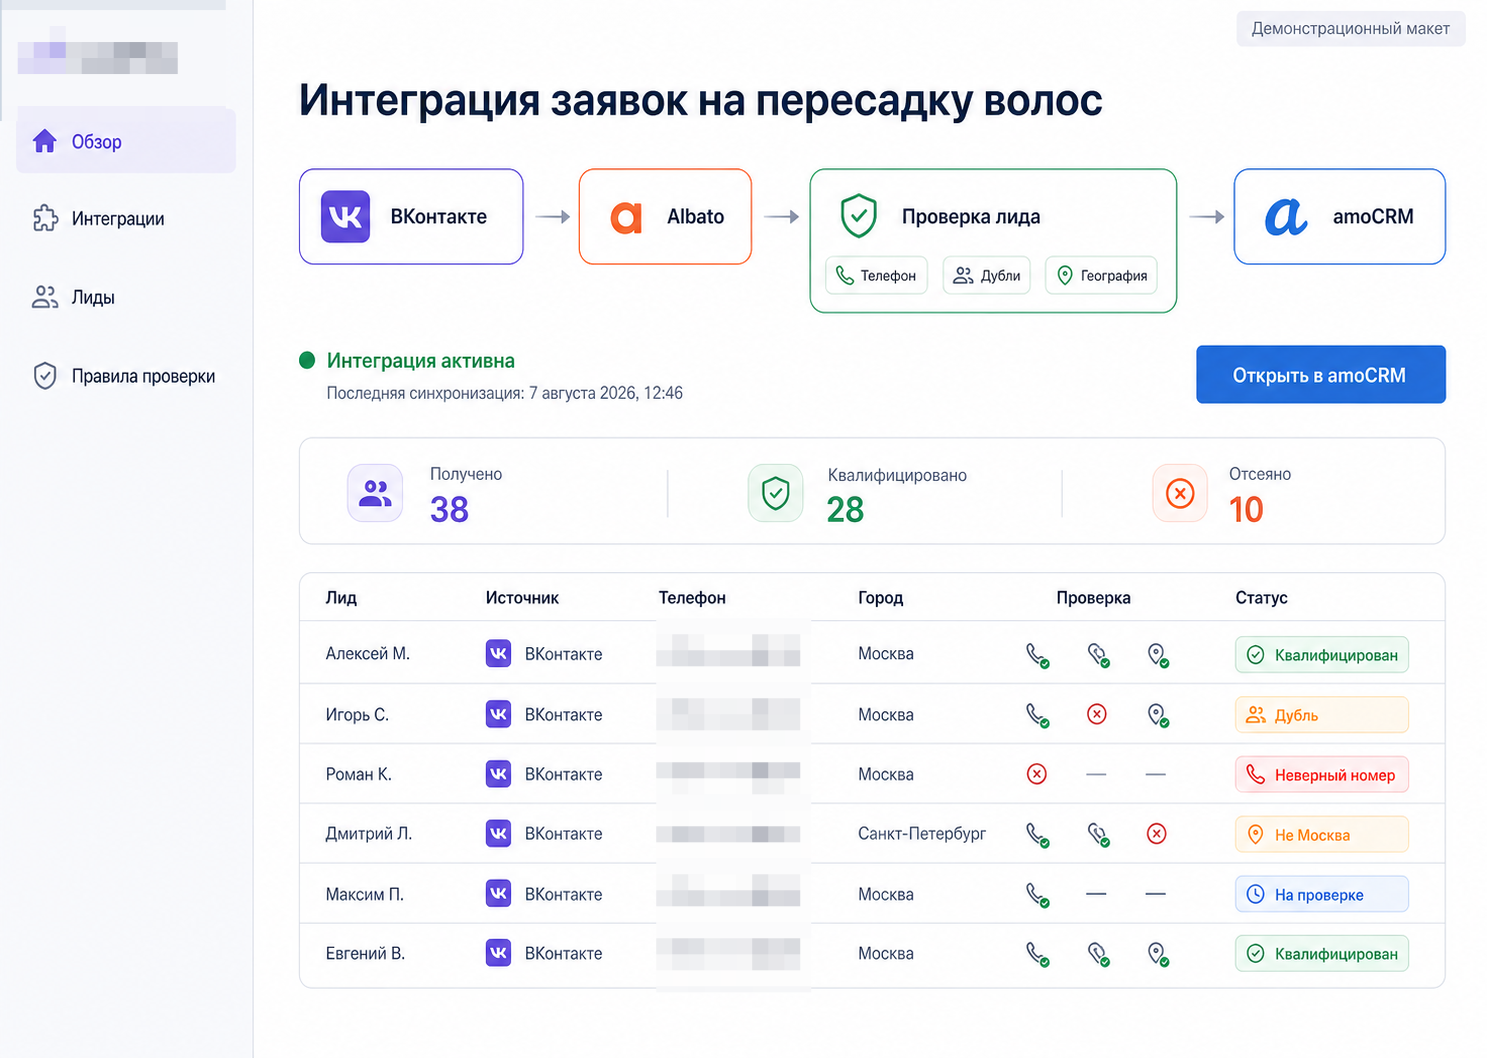Click the shield icon beside Правила проверки
1487x1058 pixels.
(x=45, y=376)
